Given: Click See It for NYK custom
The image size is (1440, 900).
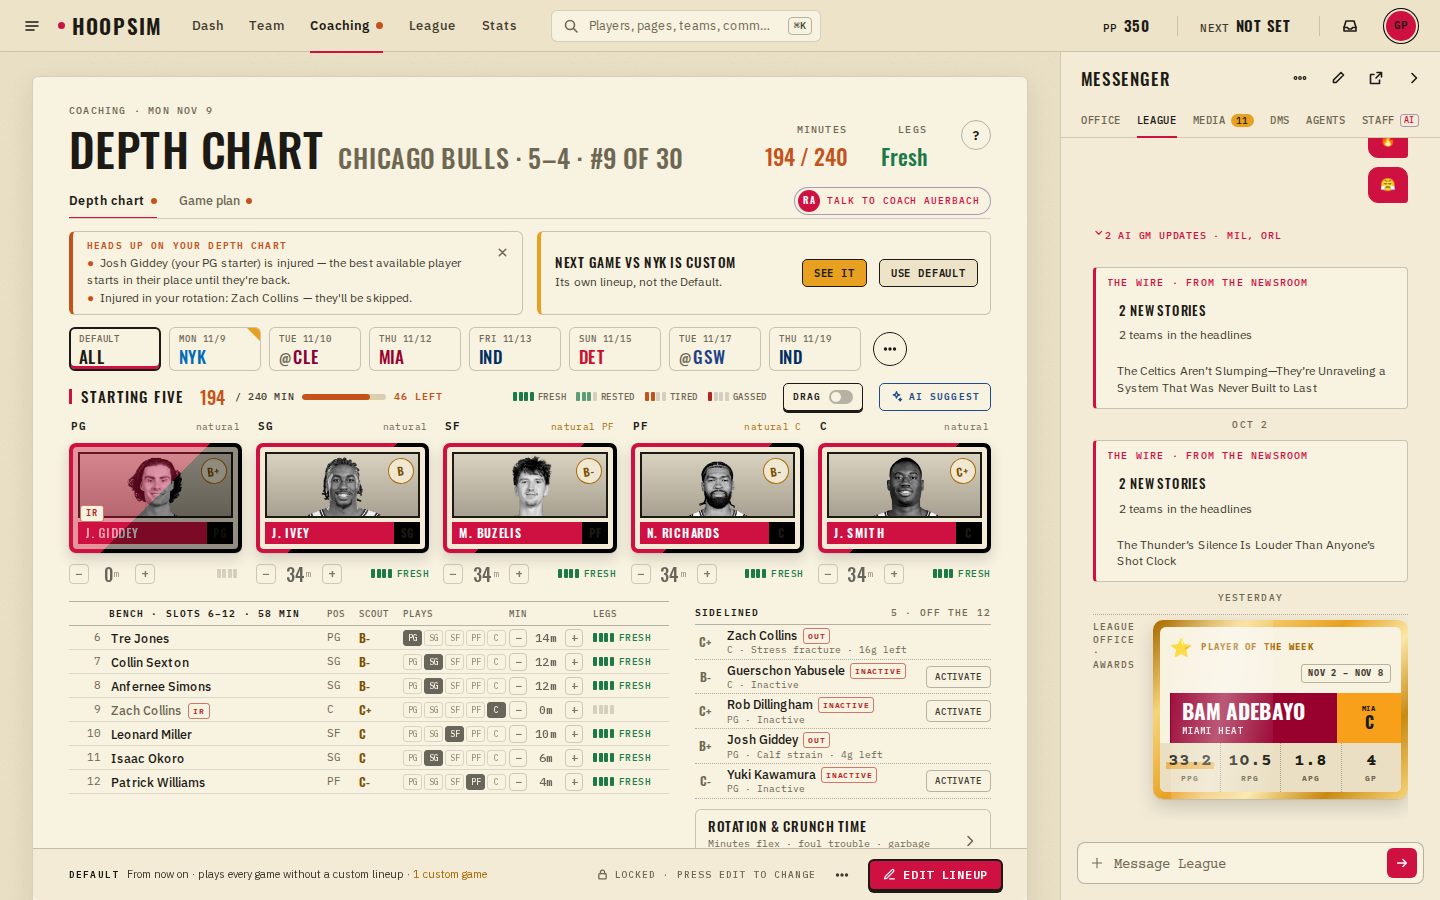Looking at the screenshot, I should [834, 273].
